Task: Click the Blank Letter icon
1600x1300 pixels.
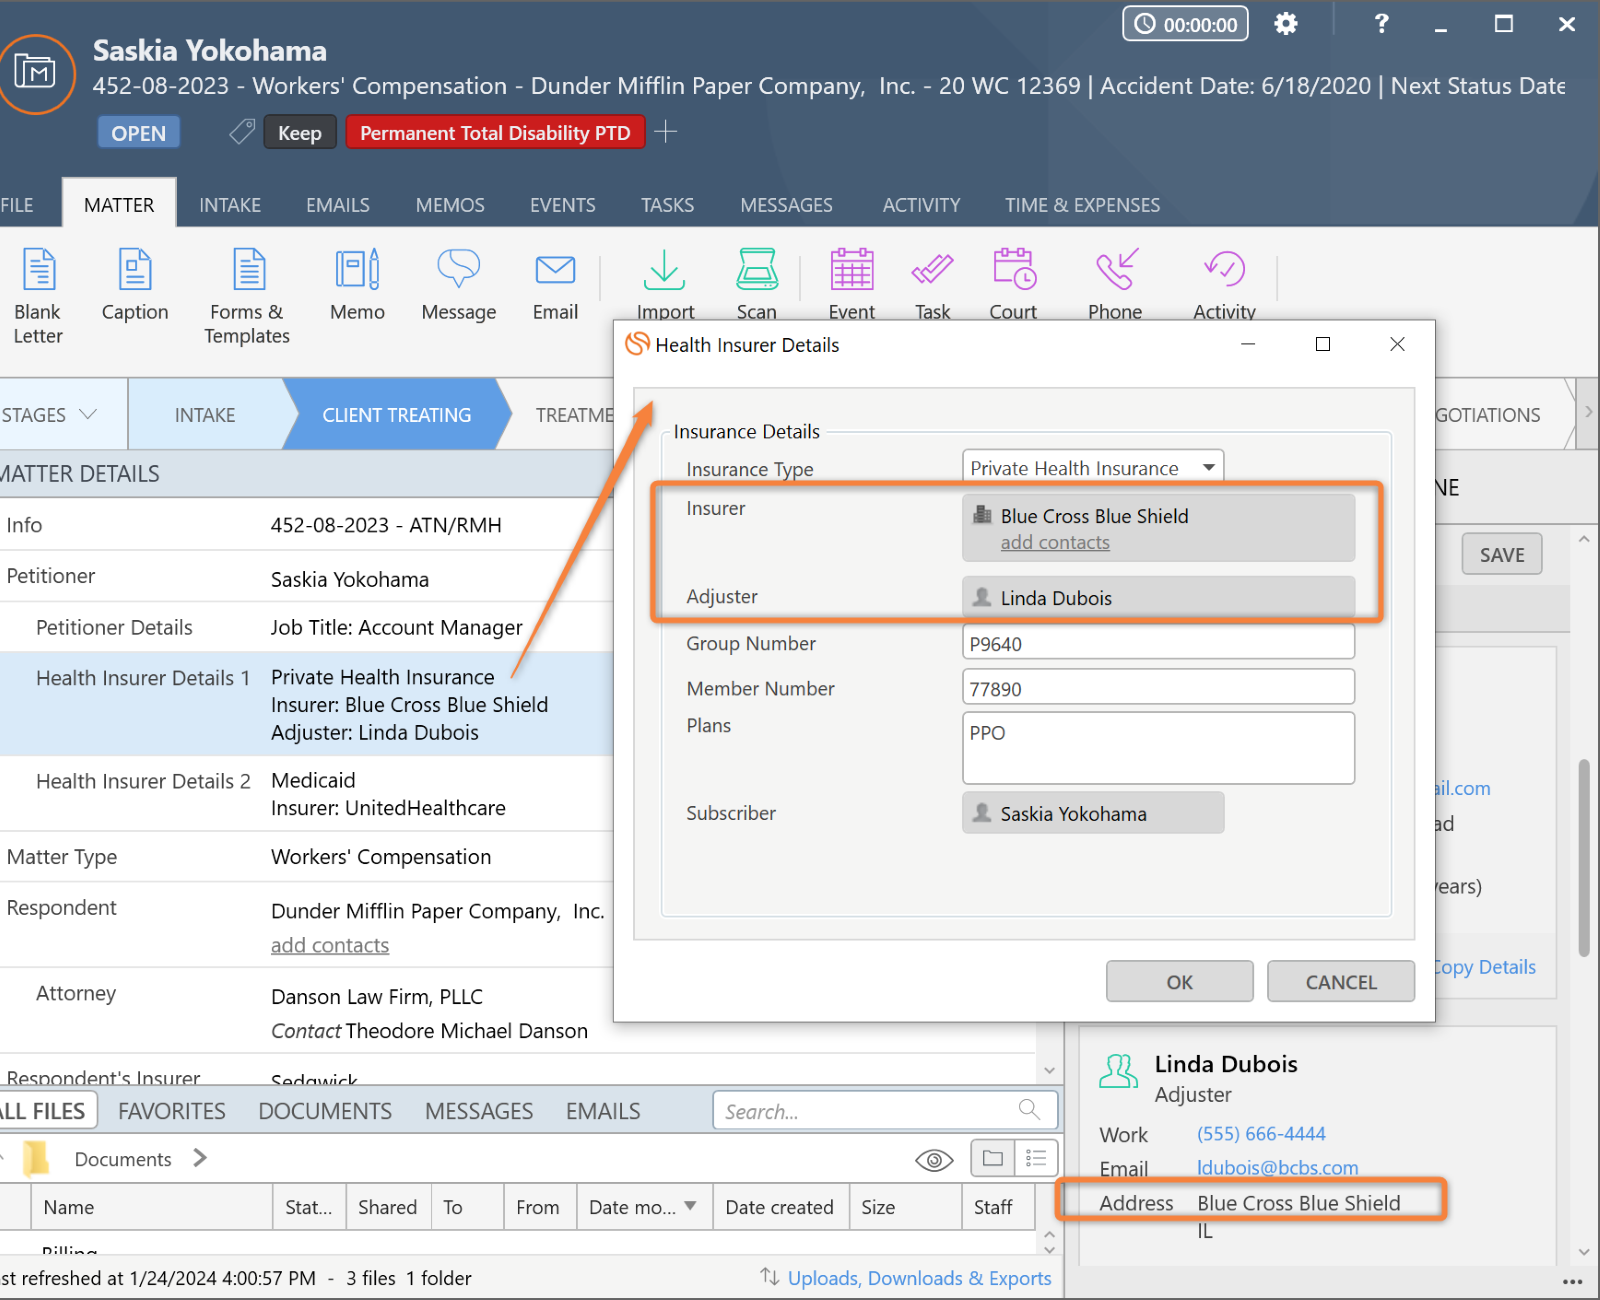Action: (38, 270)
